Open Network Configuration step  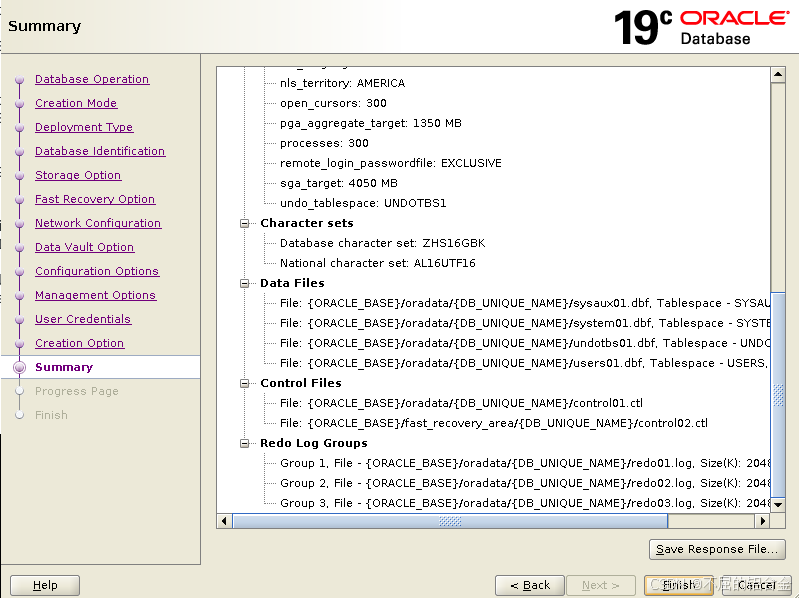pos(98,223)
